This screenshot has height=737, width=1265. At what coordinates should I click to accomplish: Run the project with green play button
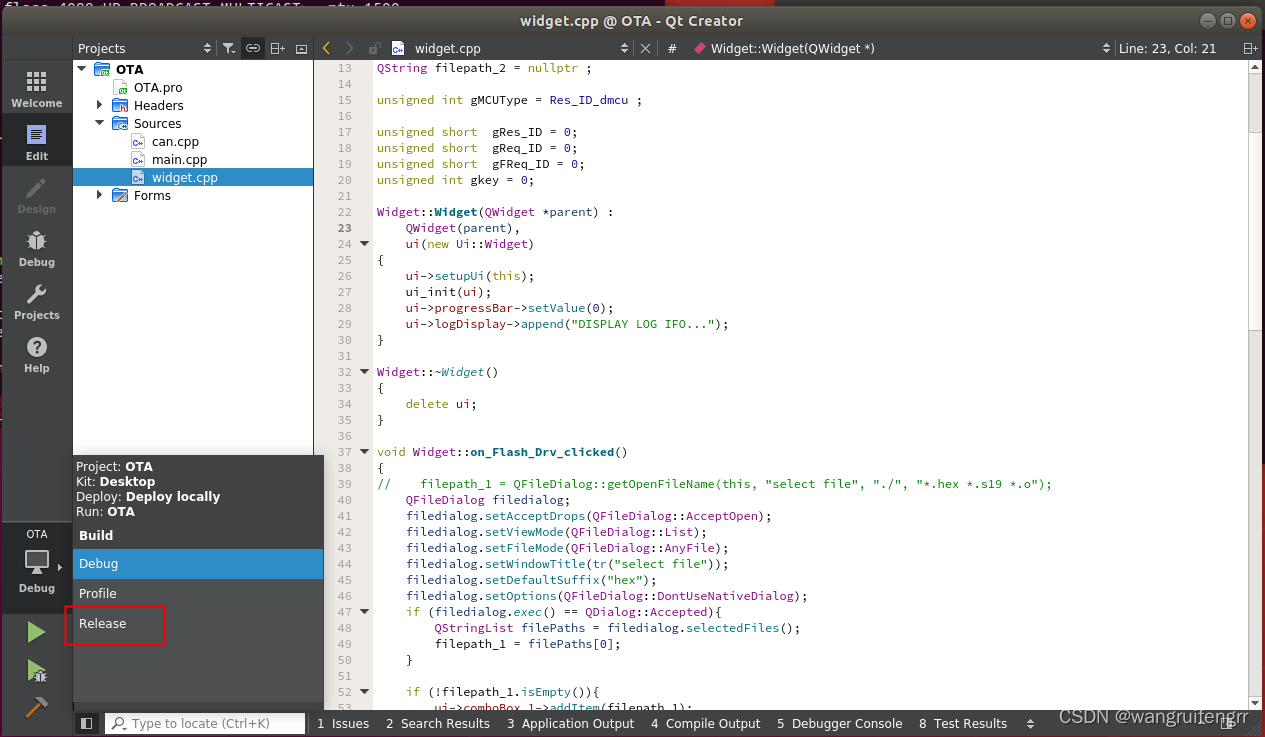[x=36, y=632]
